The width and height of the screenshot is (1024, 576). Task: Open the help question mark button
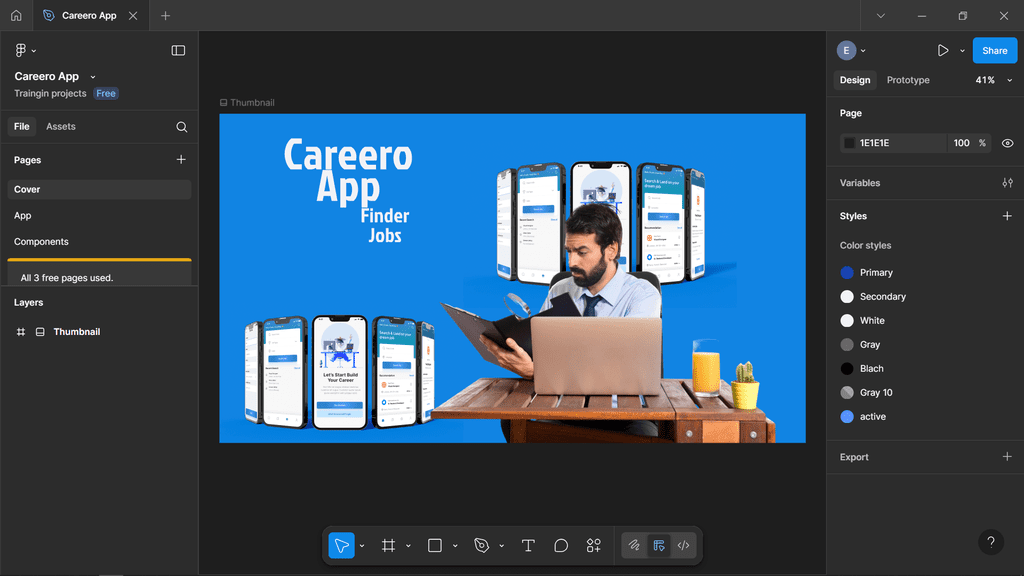point(991,541)
